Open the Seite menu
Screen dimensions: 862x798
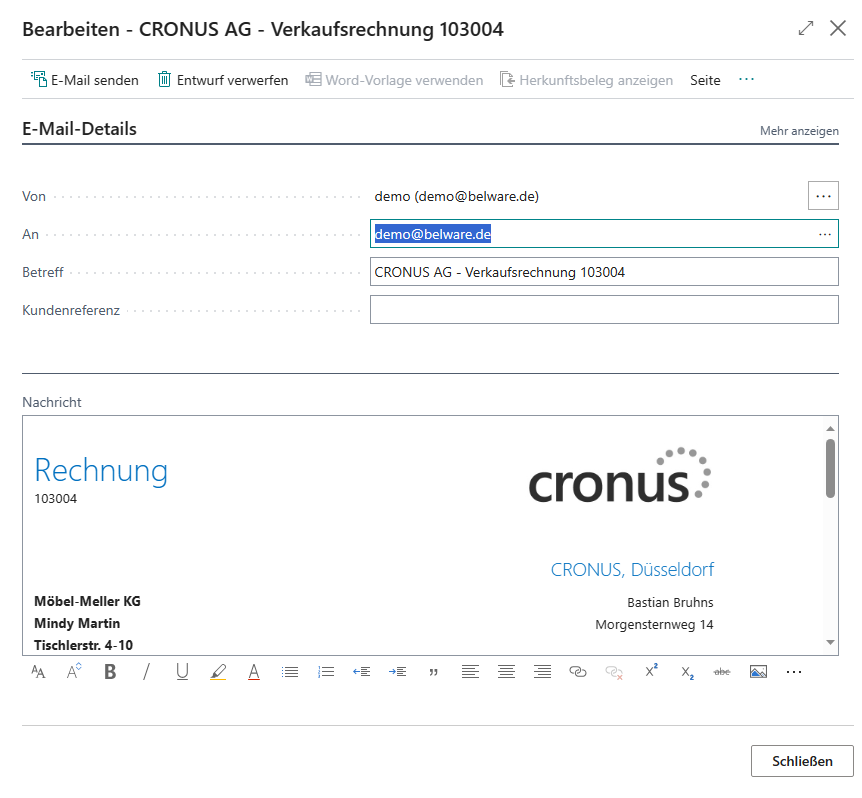[x=705, y=80]
